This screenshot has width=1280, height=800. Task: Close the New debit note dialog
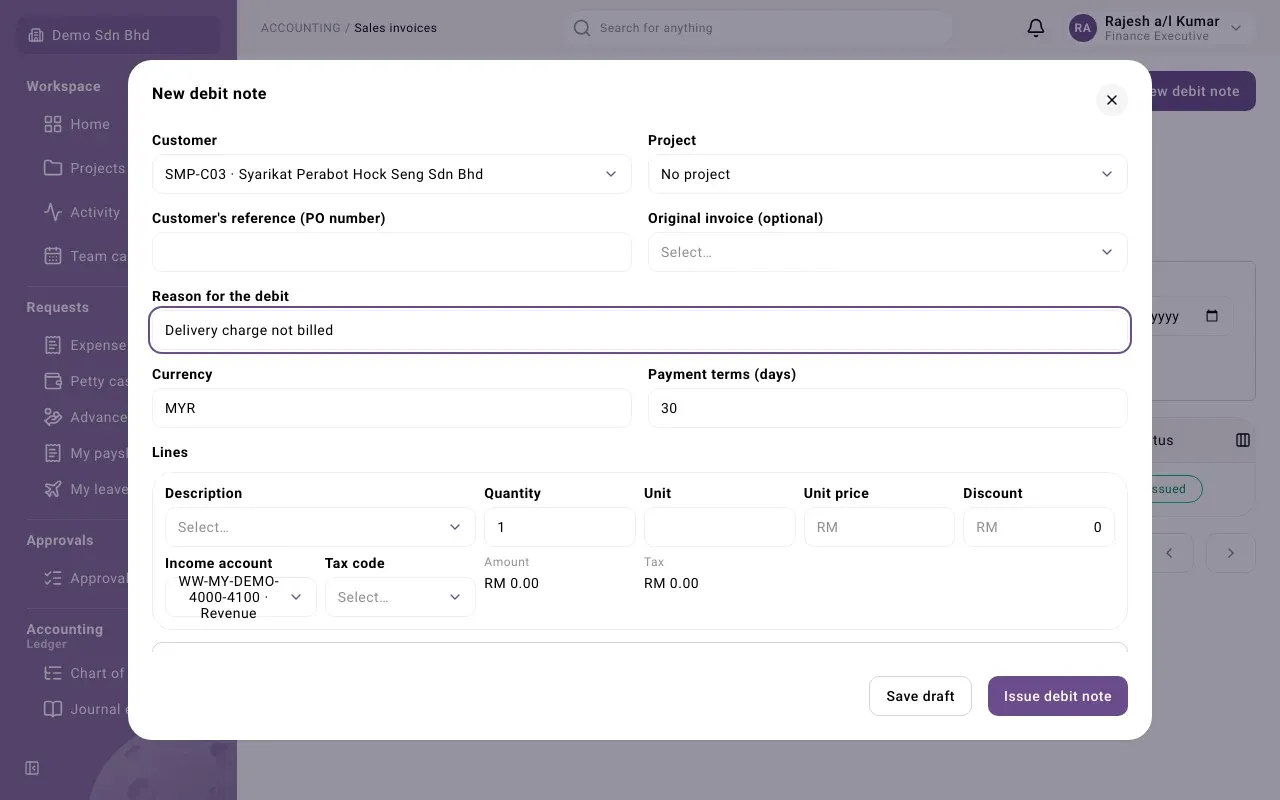pos(1111,100)
